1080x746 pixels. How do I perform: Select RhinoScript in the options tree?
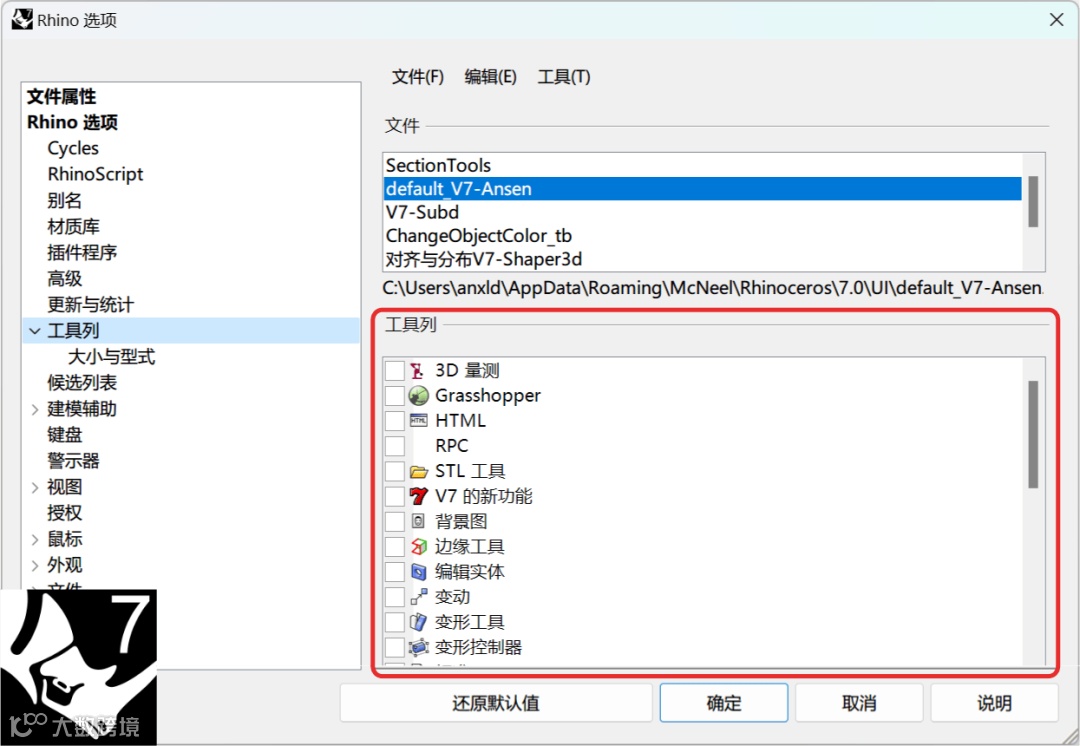[x=95, y=174]
